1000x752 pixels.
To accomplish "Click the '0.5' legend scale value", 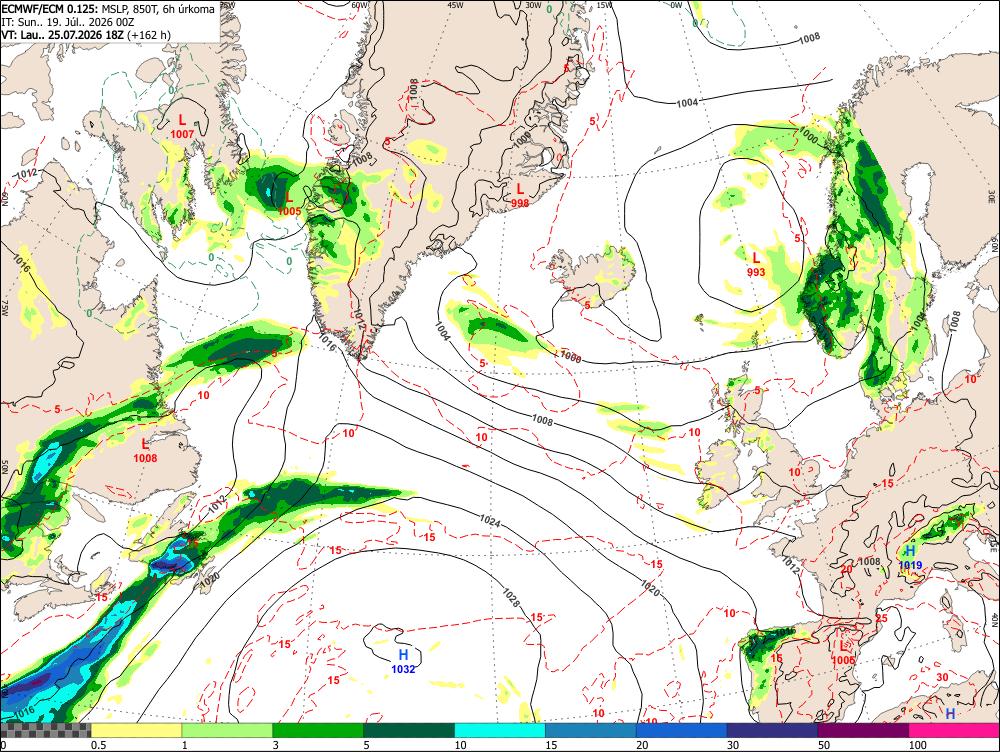I will pyautogui.click(x=98, y=745).
